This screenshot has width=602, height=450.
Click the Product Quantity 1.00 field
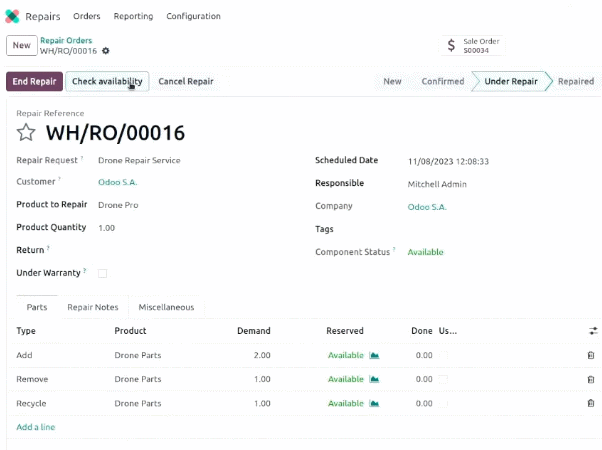[106, 228]
